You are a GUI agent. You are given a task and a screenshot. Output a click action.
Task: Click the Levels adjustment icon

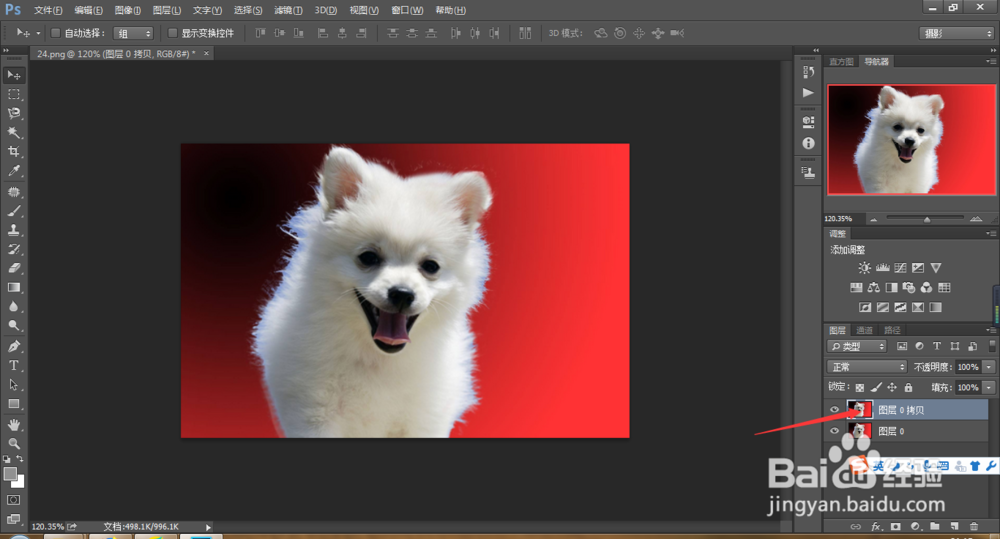pos(883,268)
